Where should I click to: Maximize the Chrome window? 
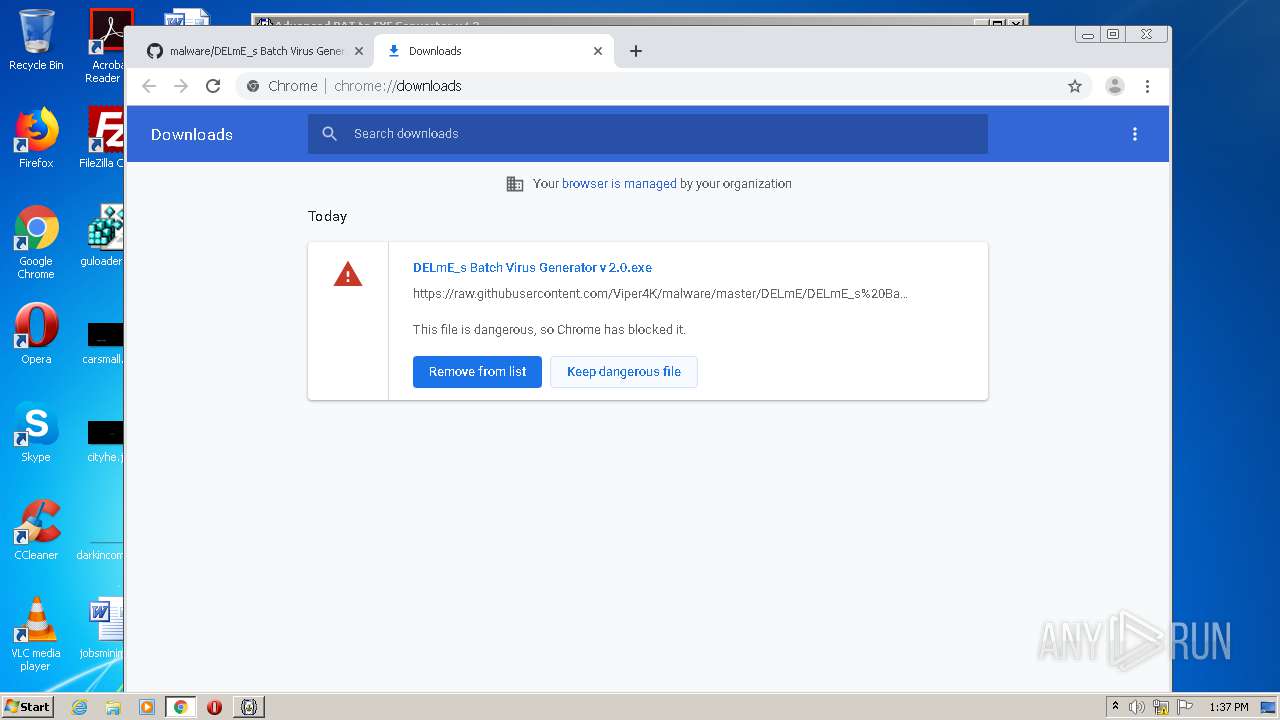[1112, 34]
